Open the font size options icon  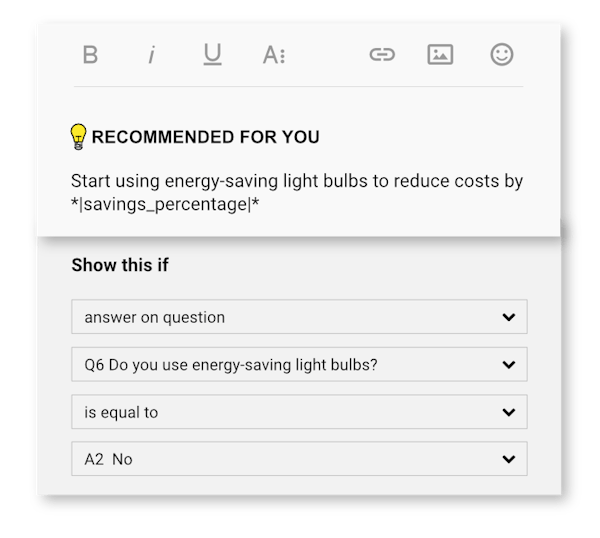(x=274, y=55)
